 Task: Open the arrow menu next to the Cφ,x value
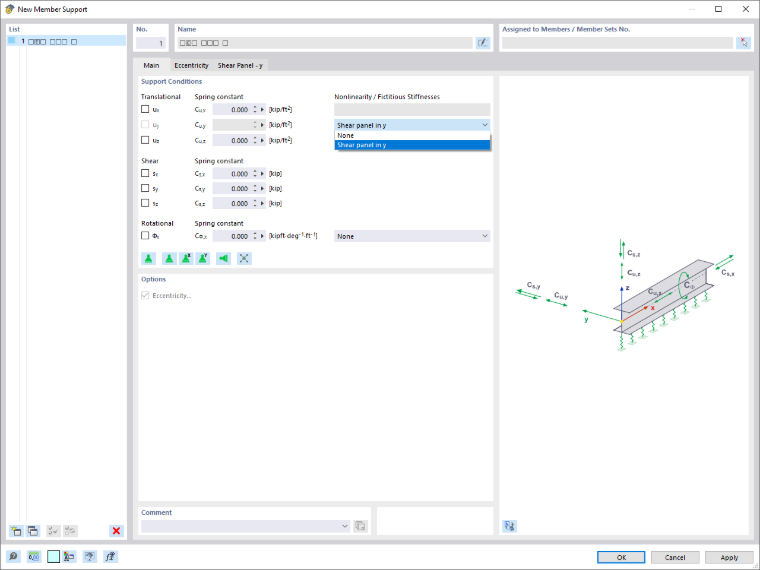point(262,236)
